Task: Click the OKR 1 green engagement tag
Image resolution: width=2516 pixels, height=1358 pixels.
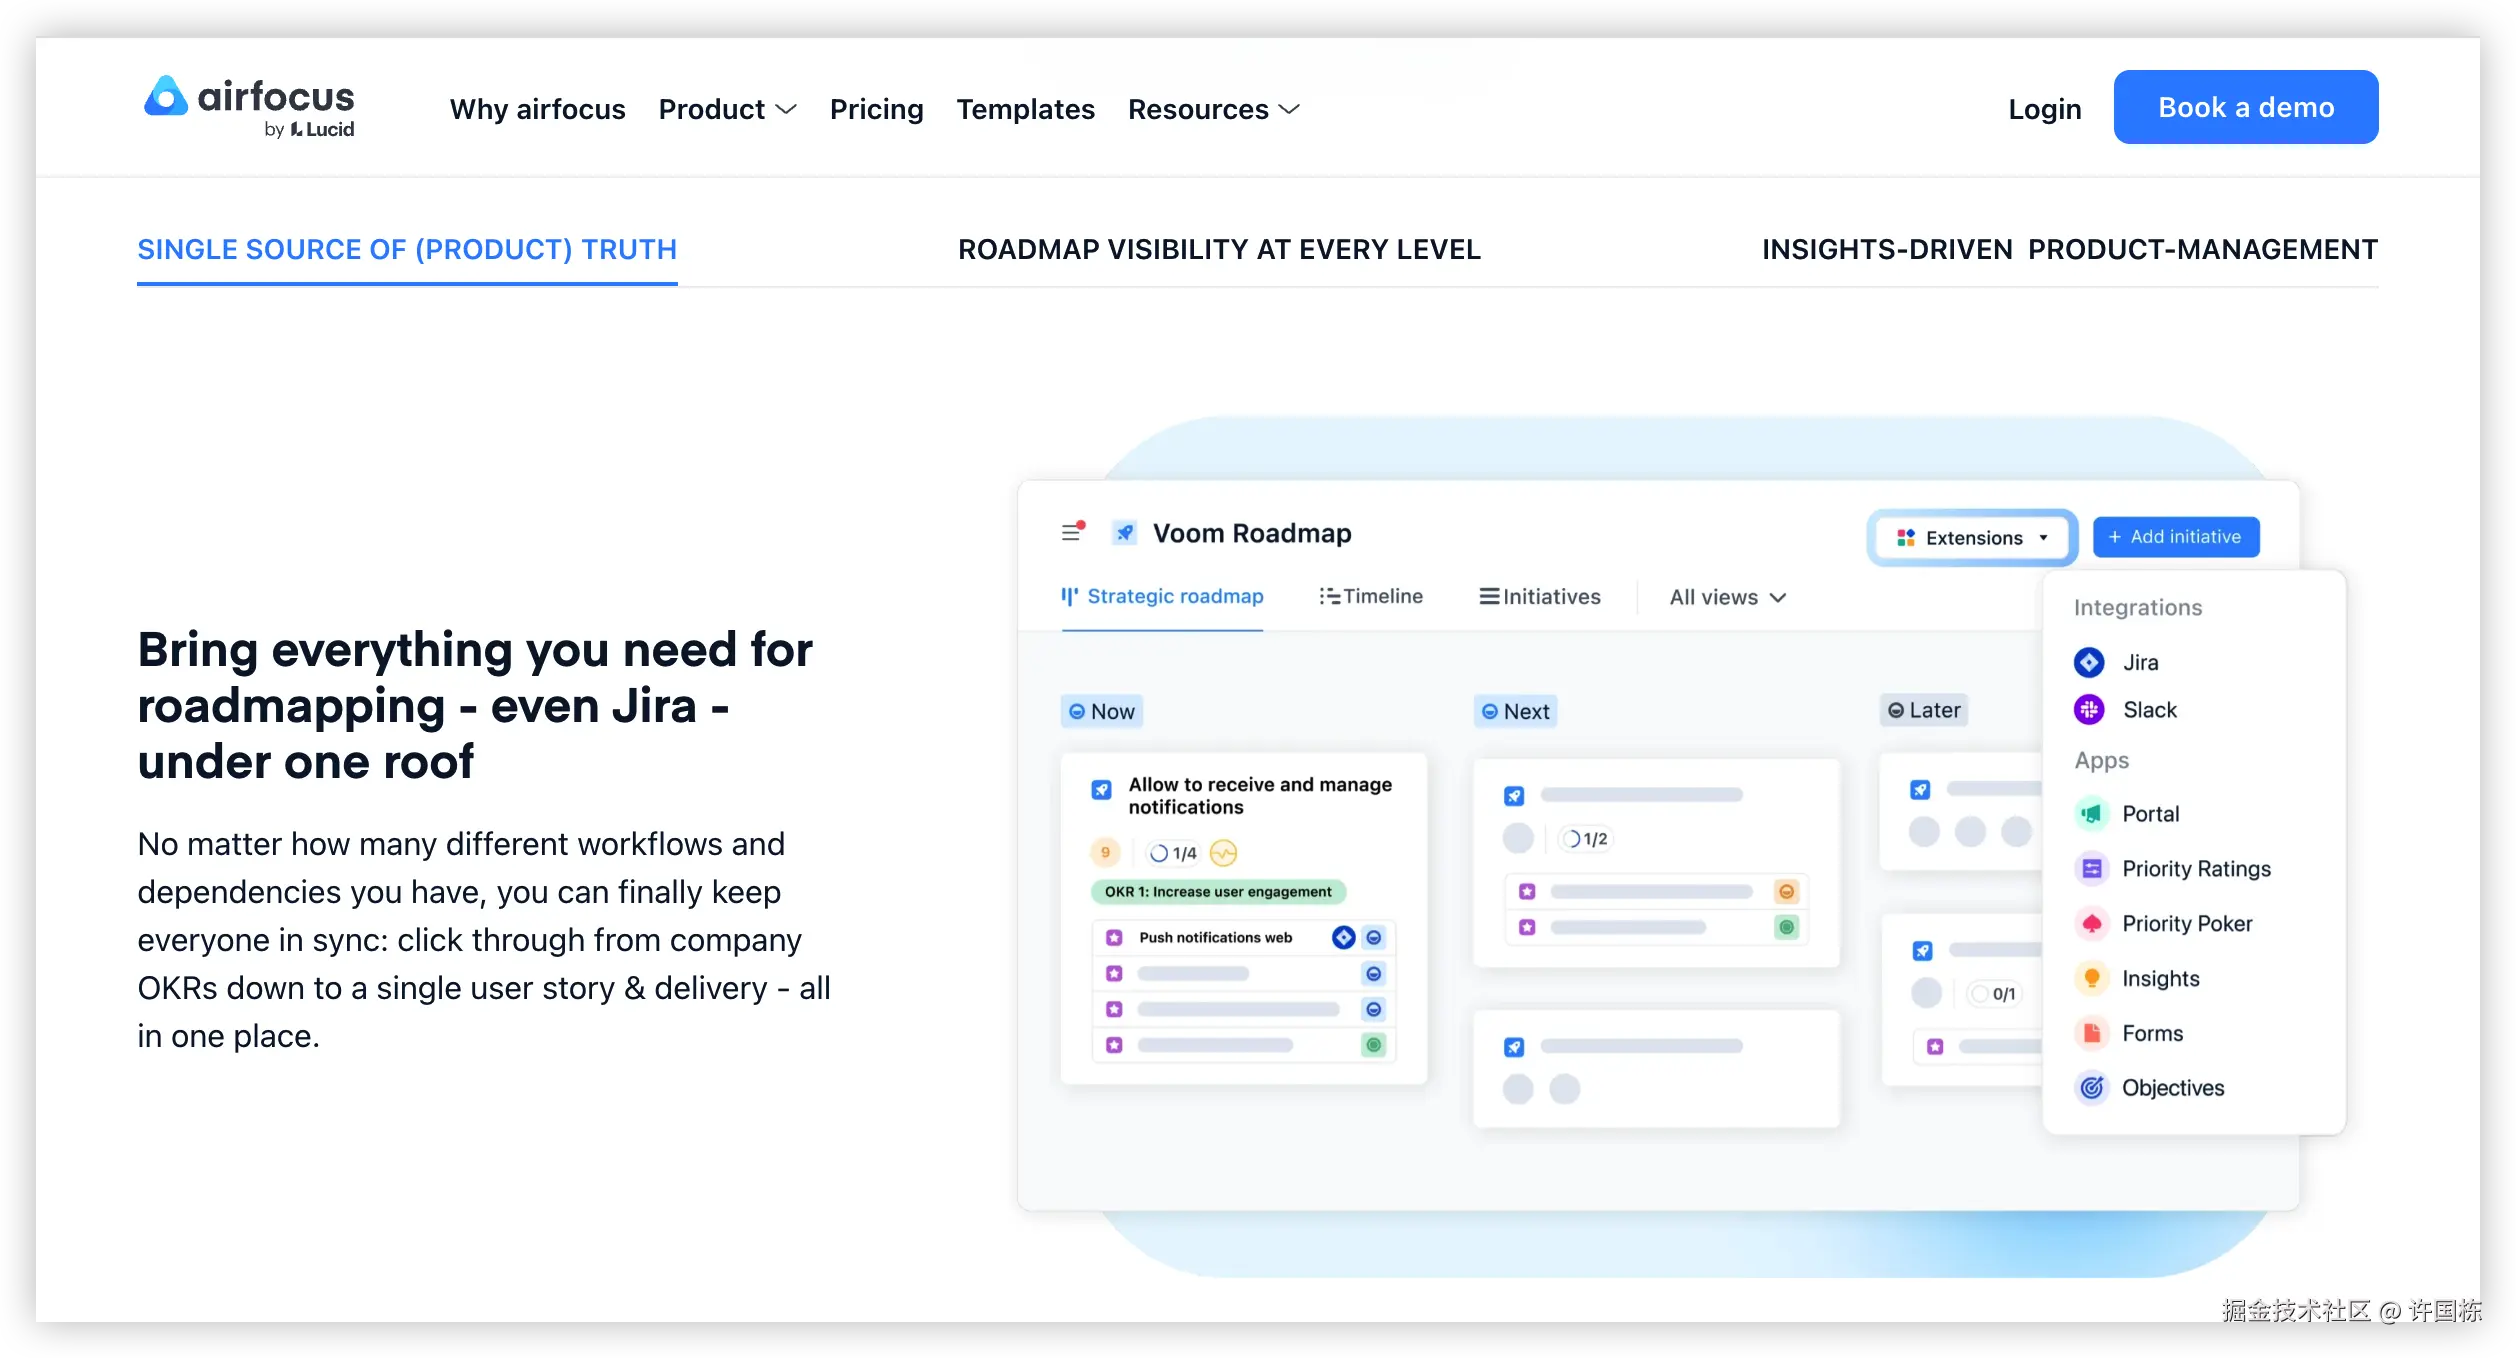Action: tap(1217, 892)
